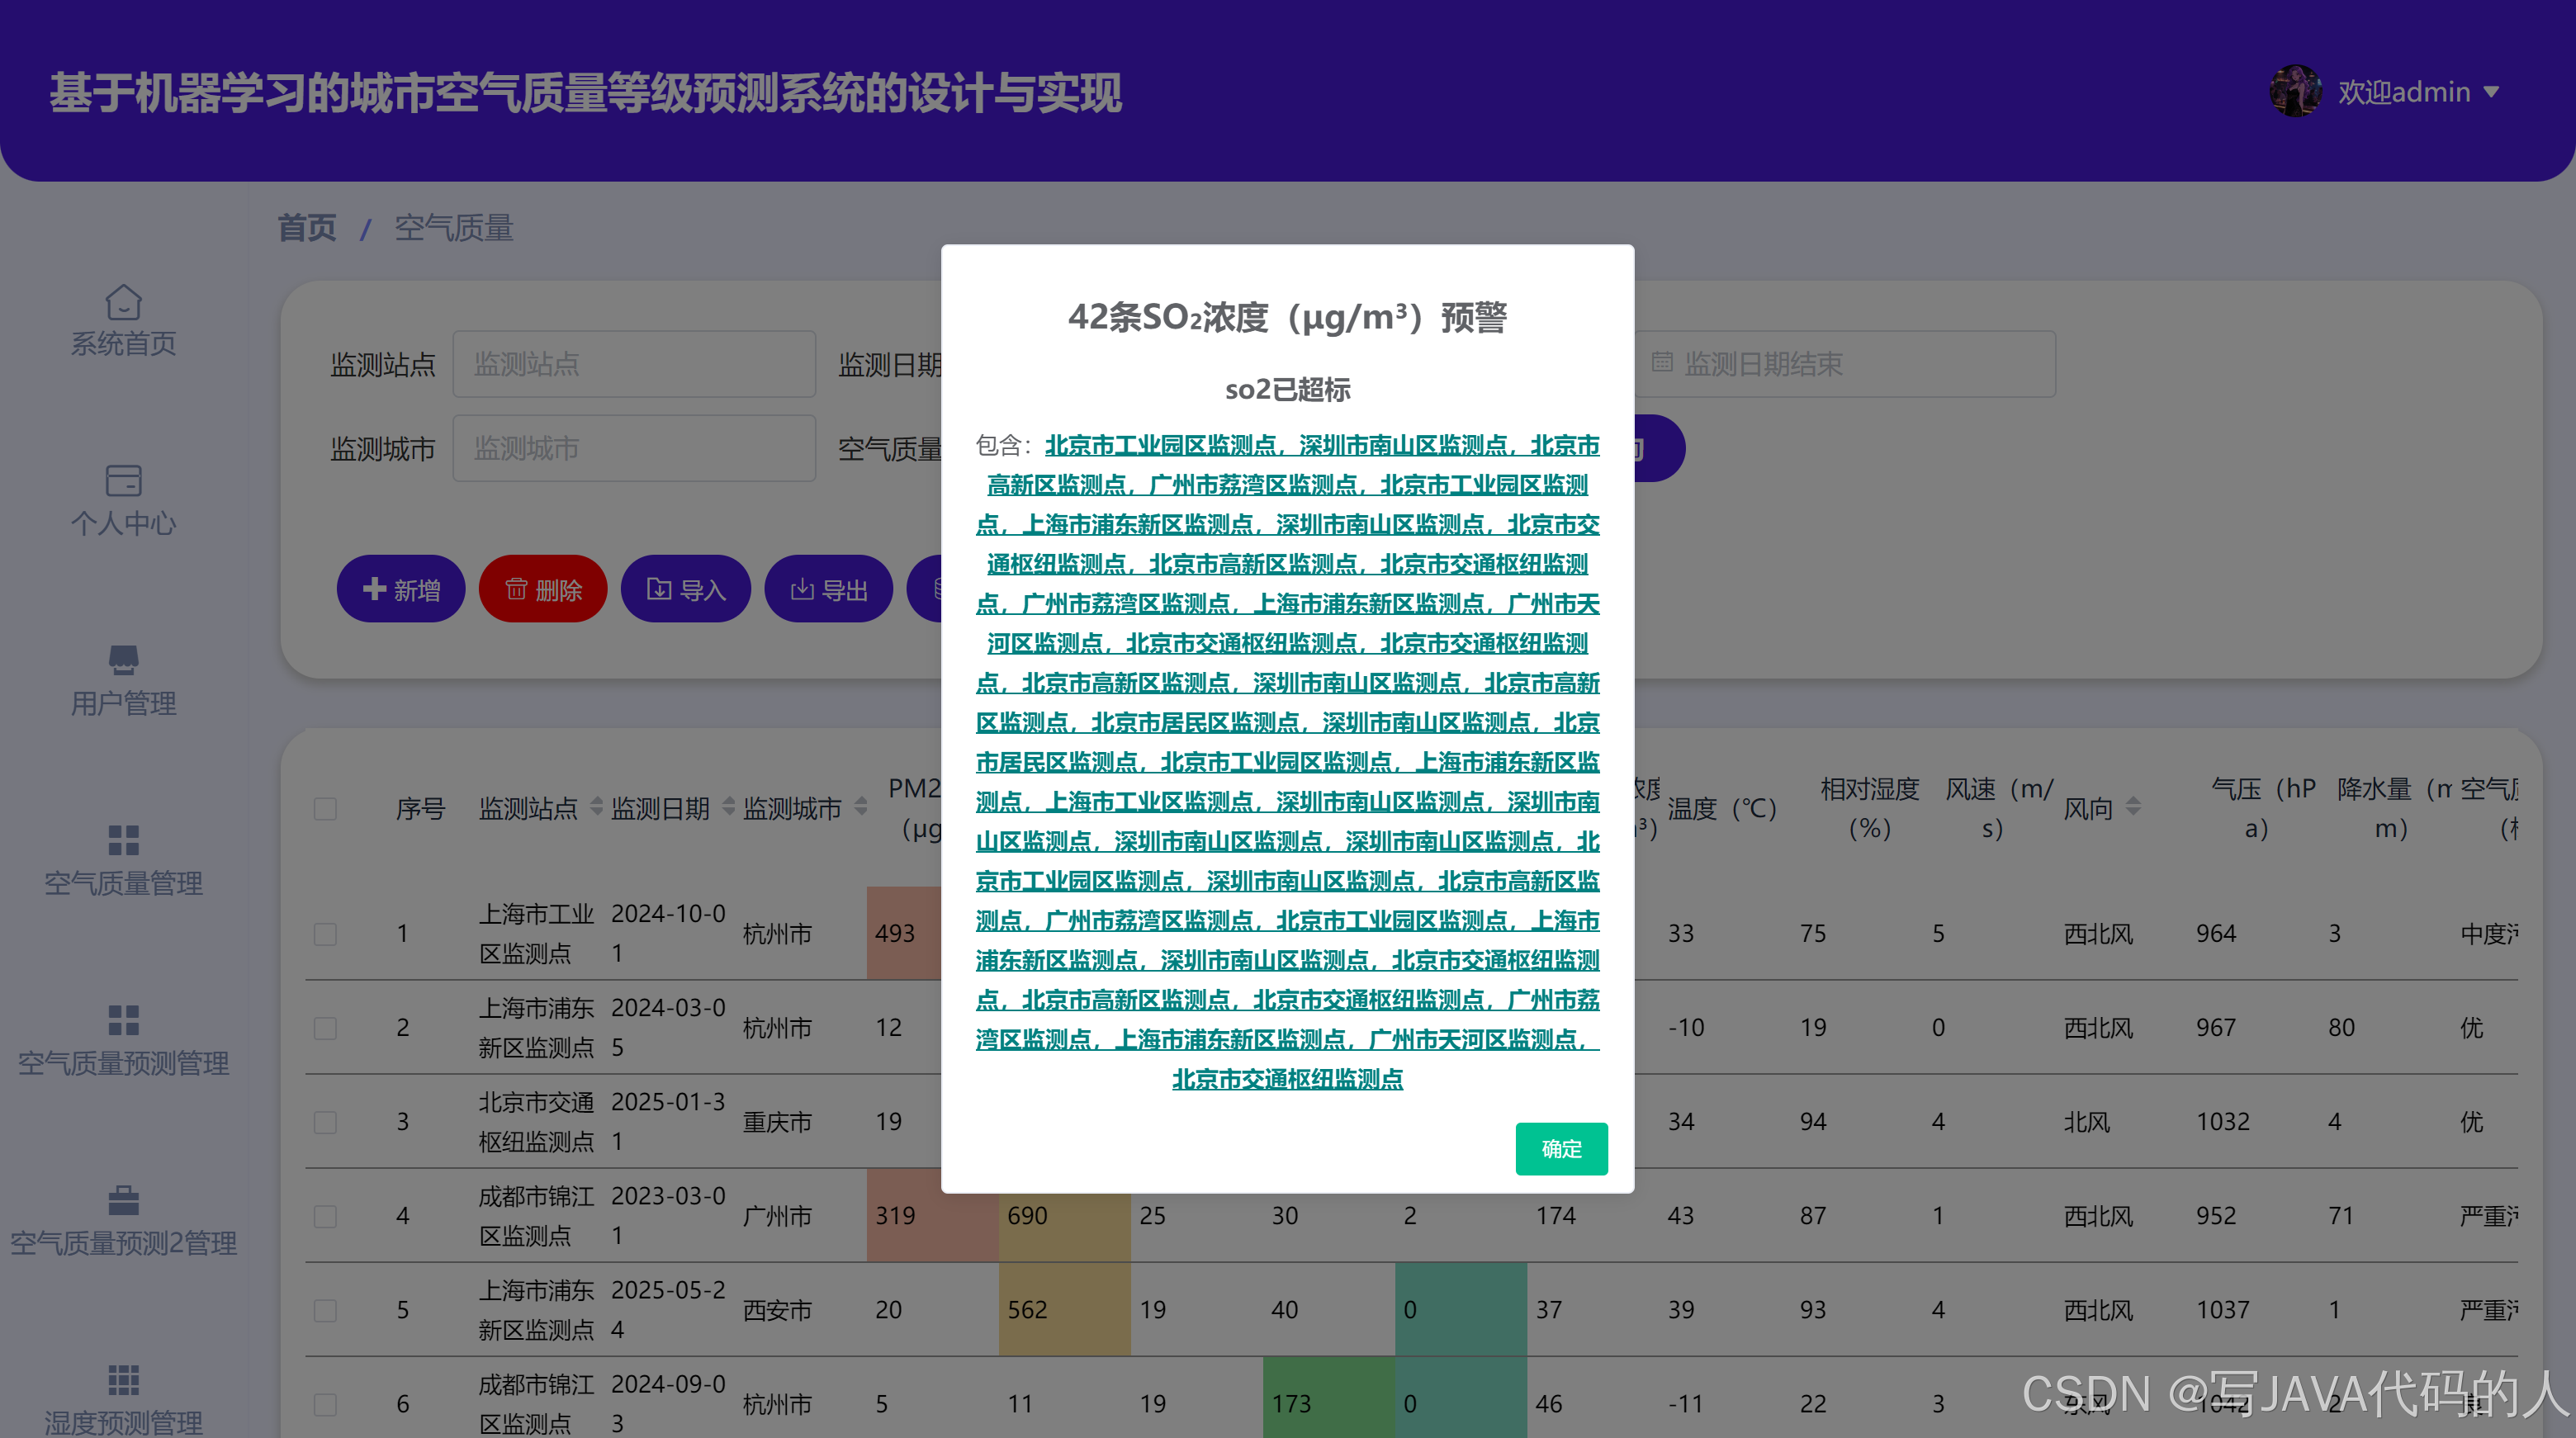Click the 中度 air quality cell in row 1
Screen dimensions: 2576x1438
click(2488, 933)
